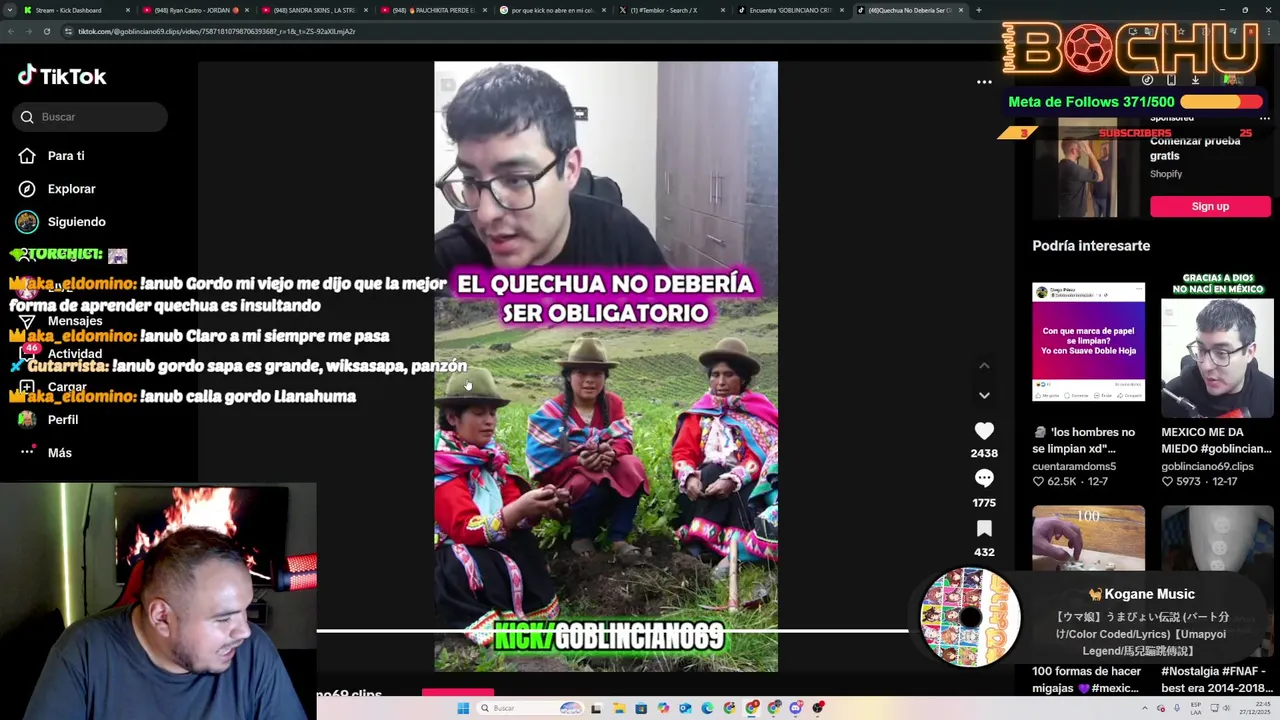The image size is (1280, 720).
Task: Click the 'MEXICO ME DA MIEDO' caption
Action: 1216,440
